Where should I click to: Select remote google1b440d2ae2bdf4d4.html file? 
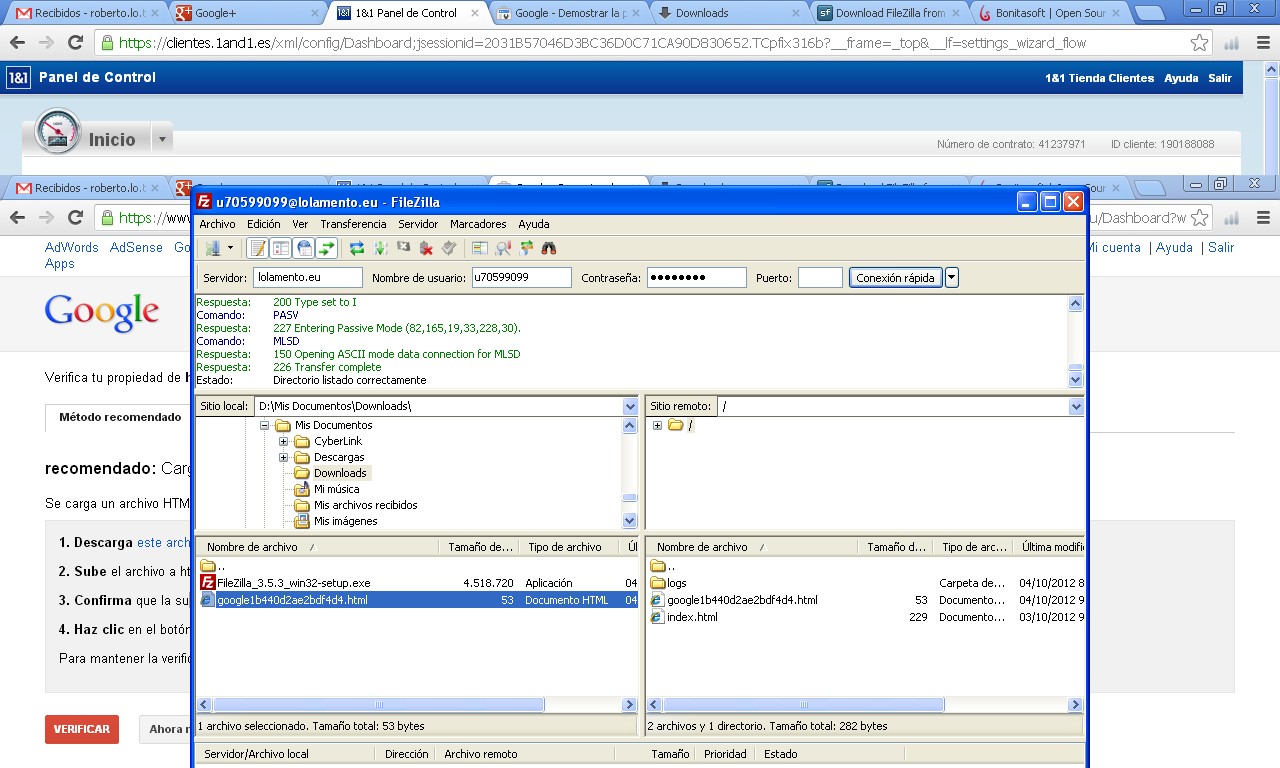point(742,600)
